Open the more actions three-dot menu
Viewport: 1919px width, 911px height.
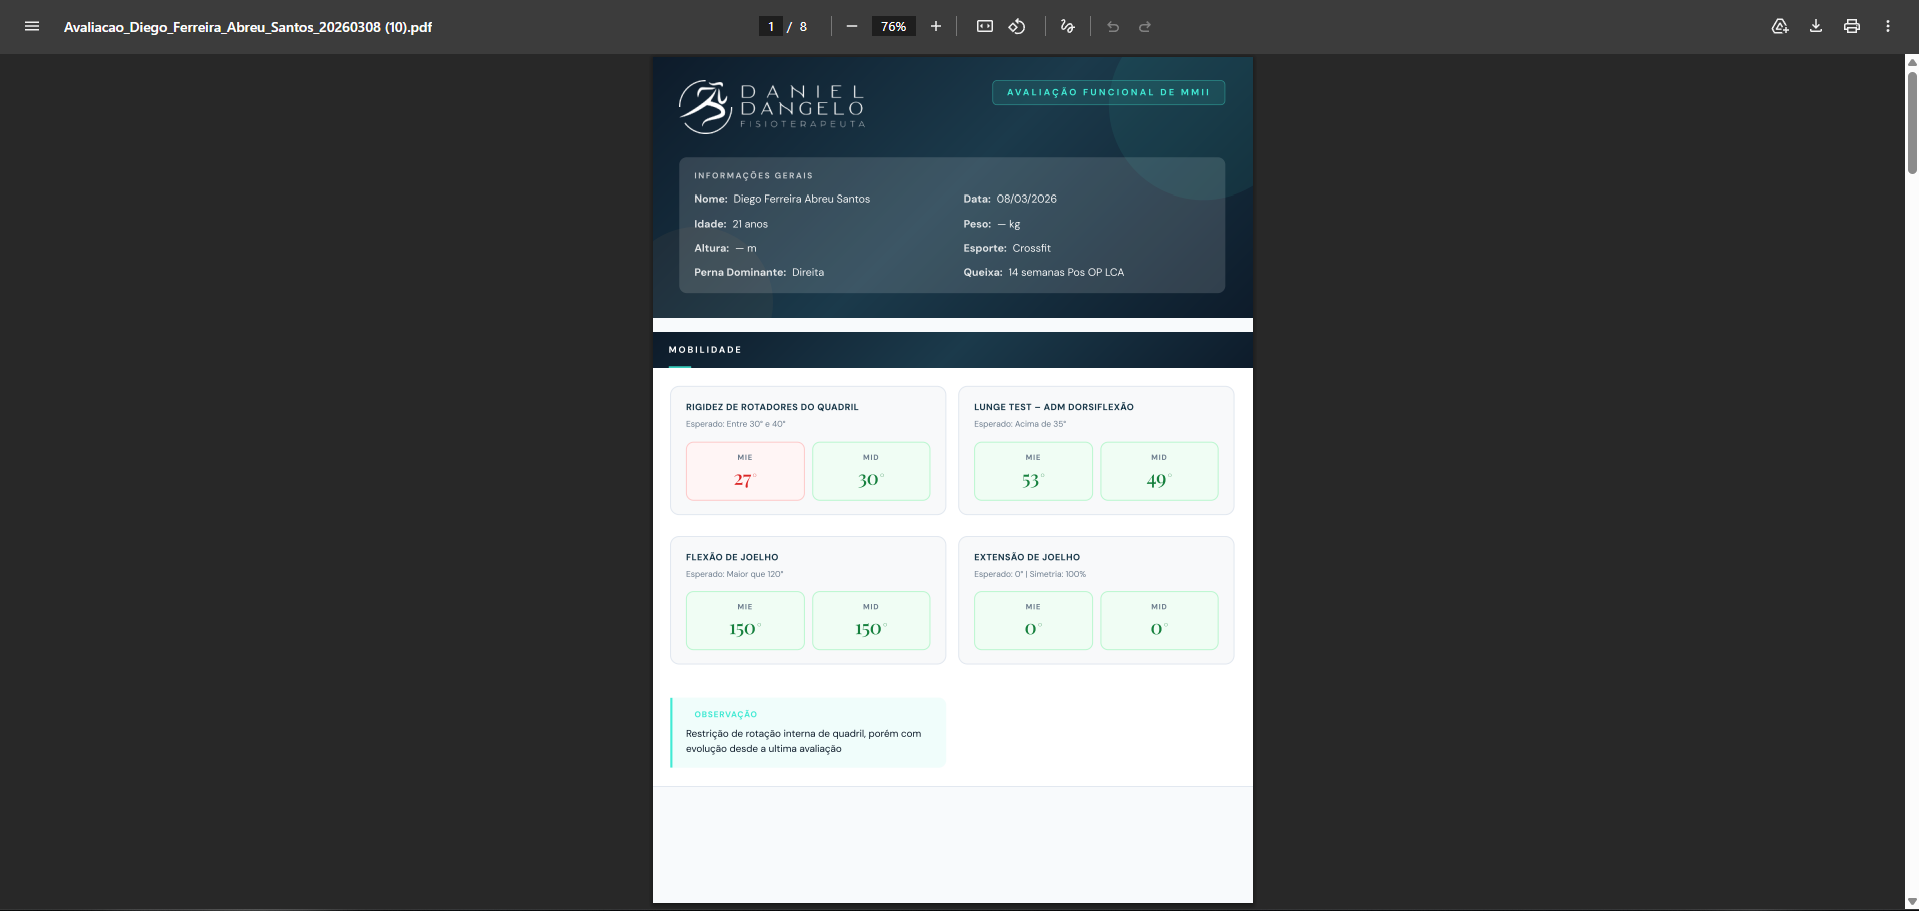click(1887, 27)
